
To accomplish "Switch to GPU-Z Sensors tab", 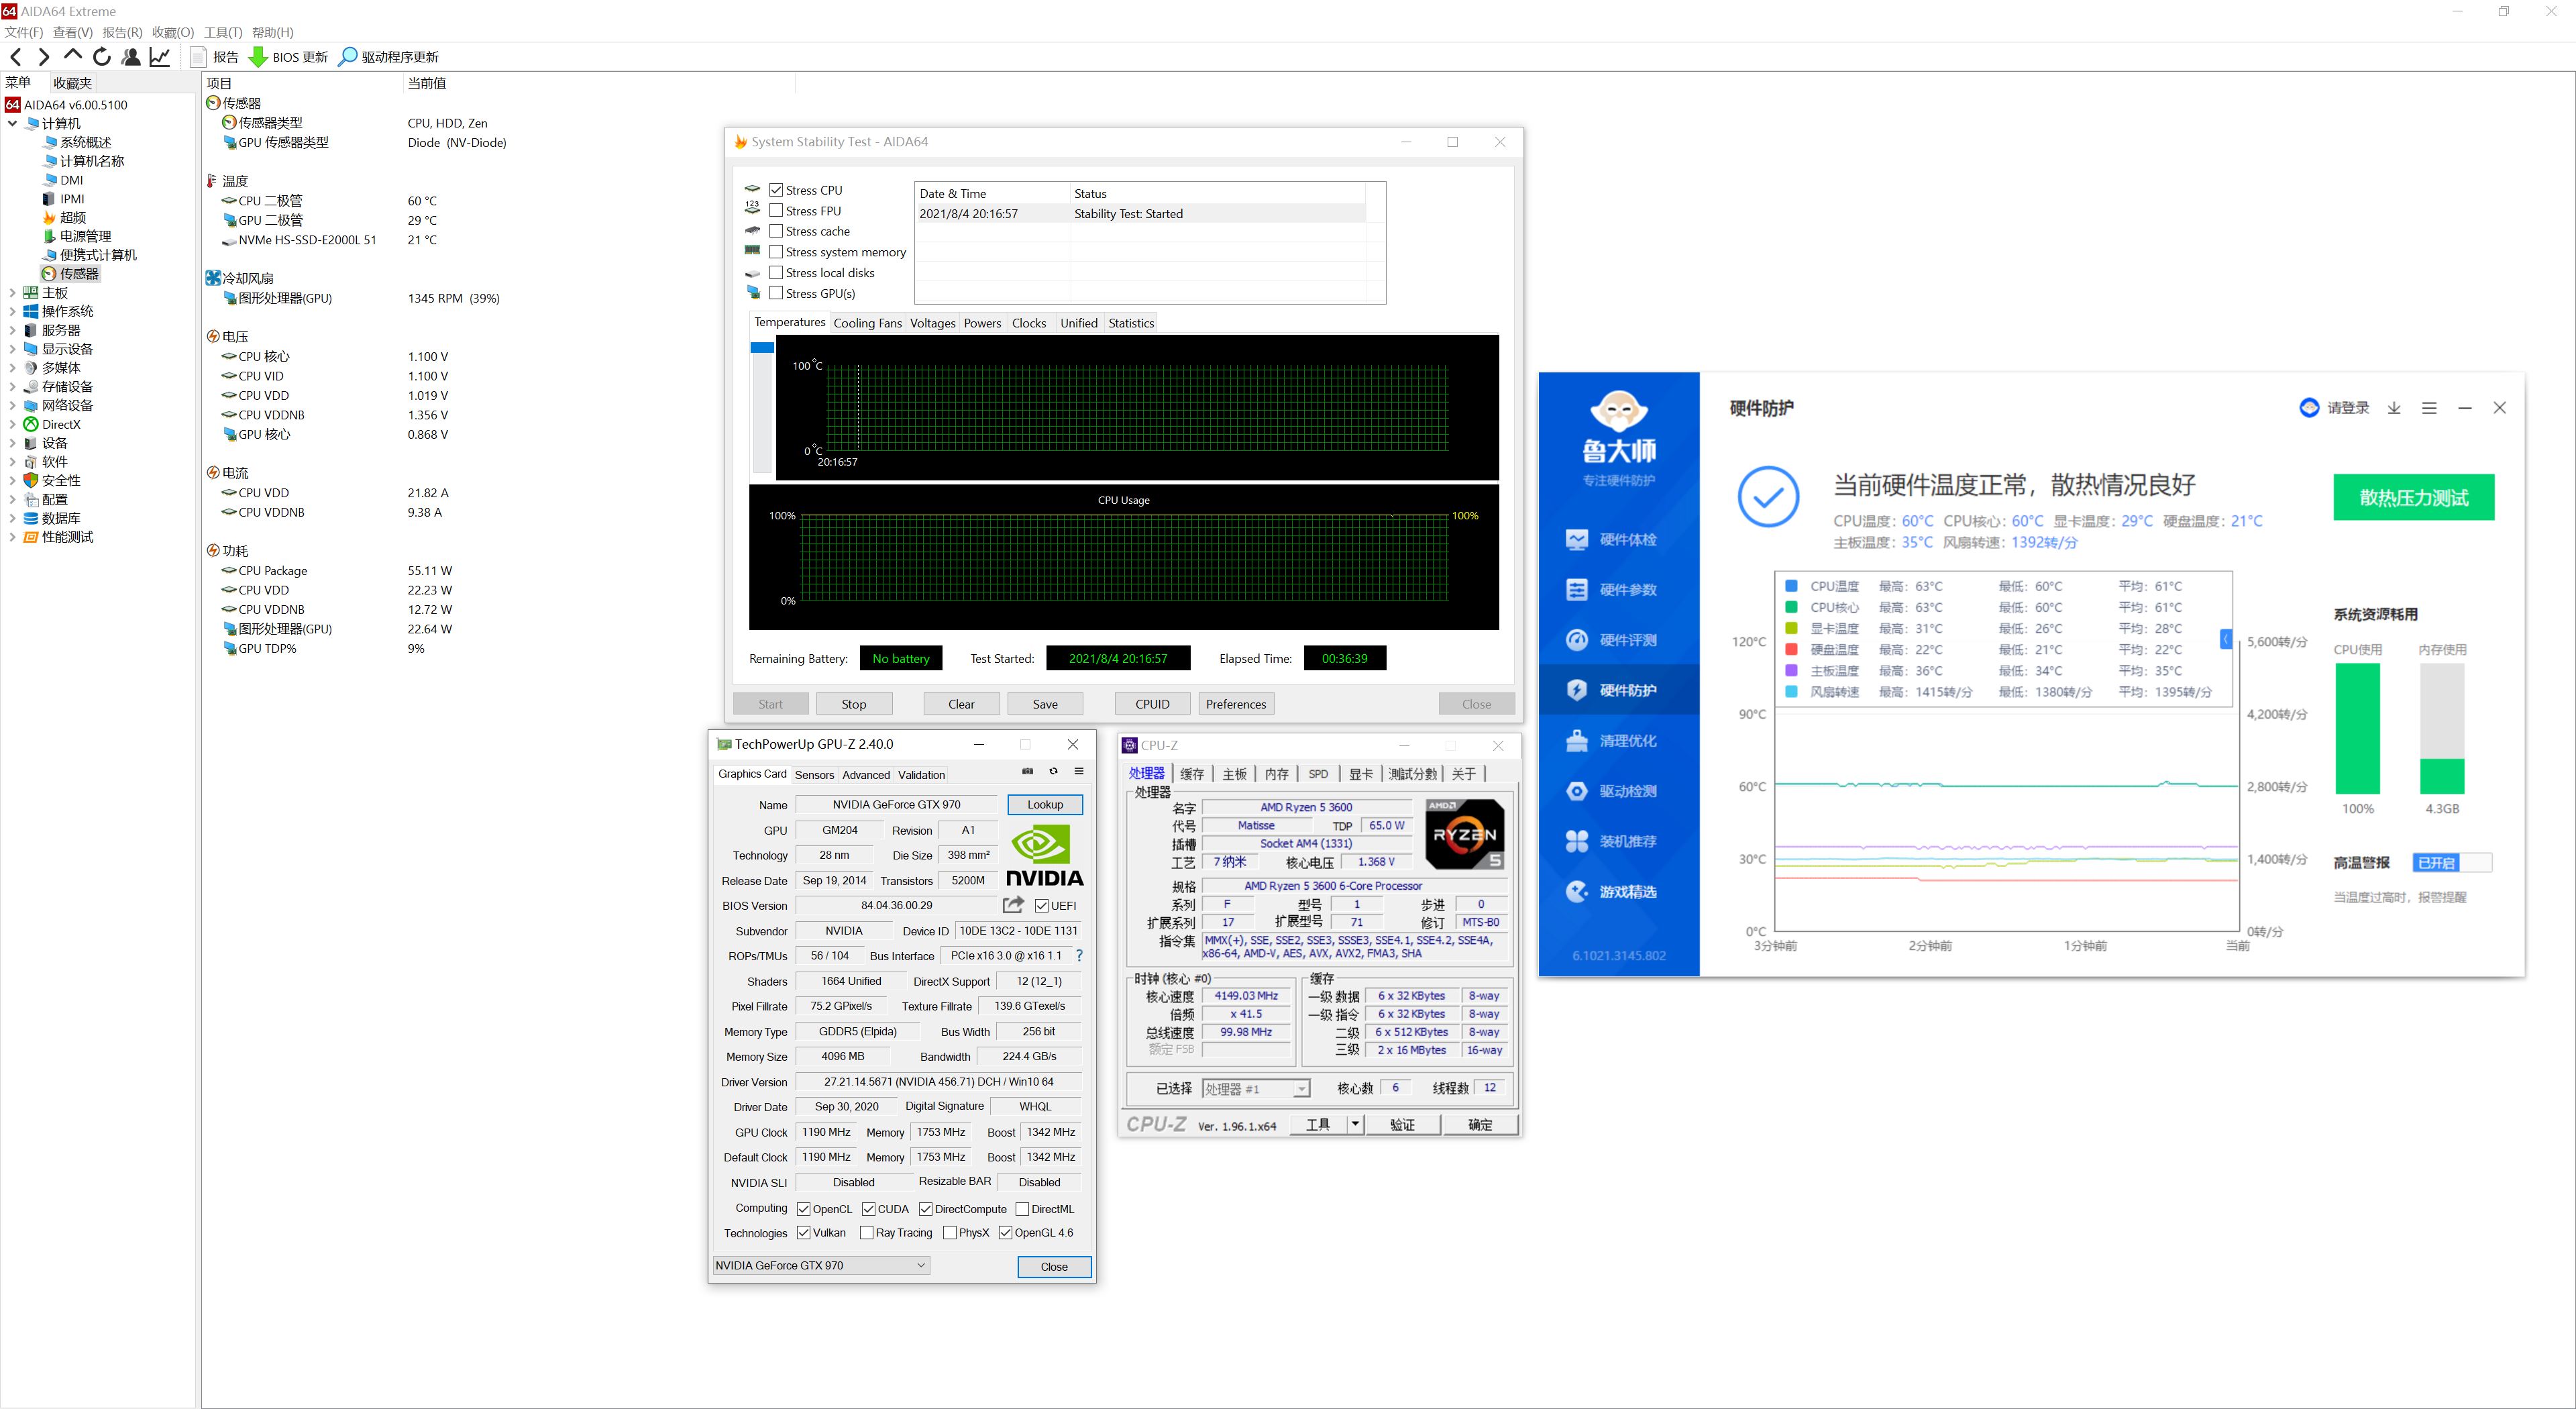I will point(814,774).
